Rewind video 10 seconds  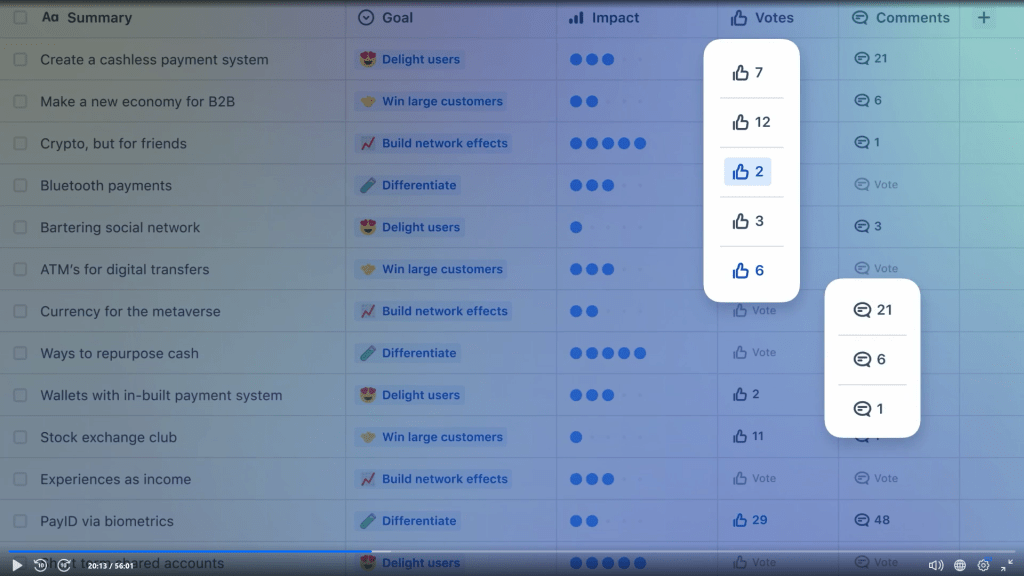pyautogui.click(x=40, y=565)
